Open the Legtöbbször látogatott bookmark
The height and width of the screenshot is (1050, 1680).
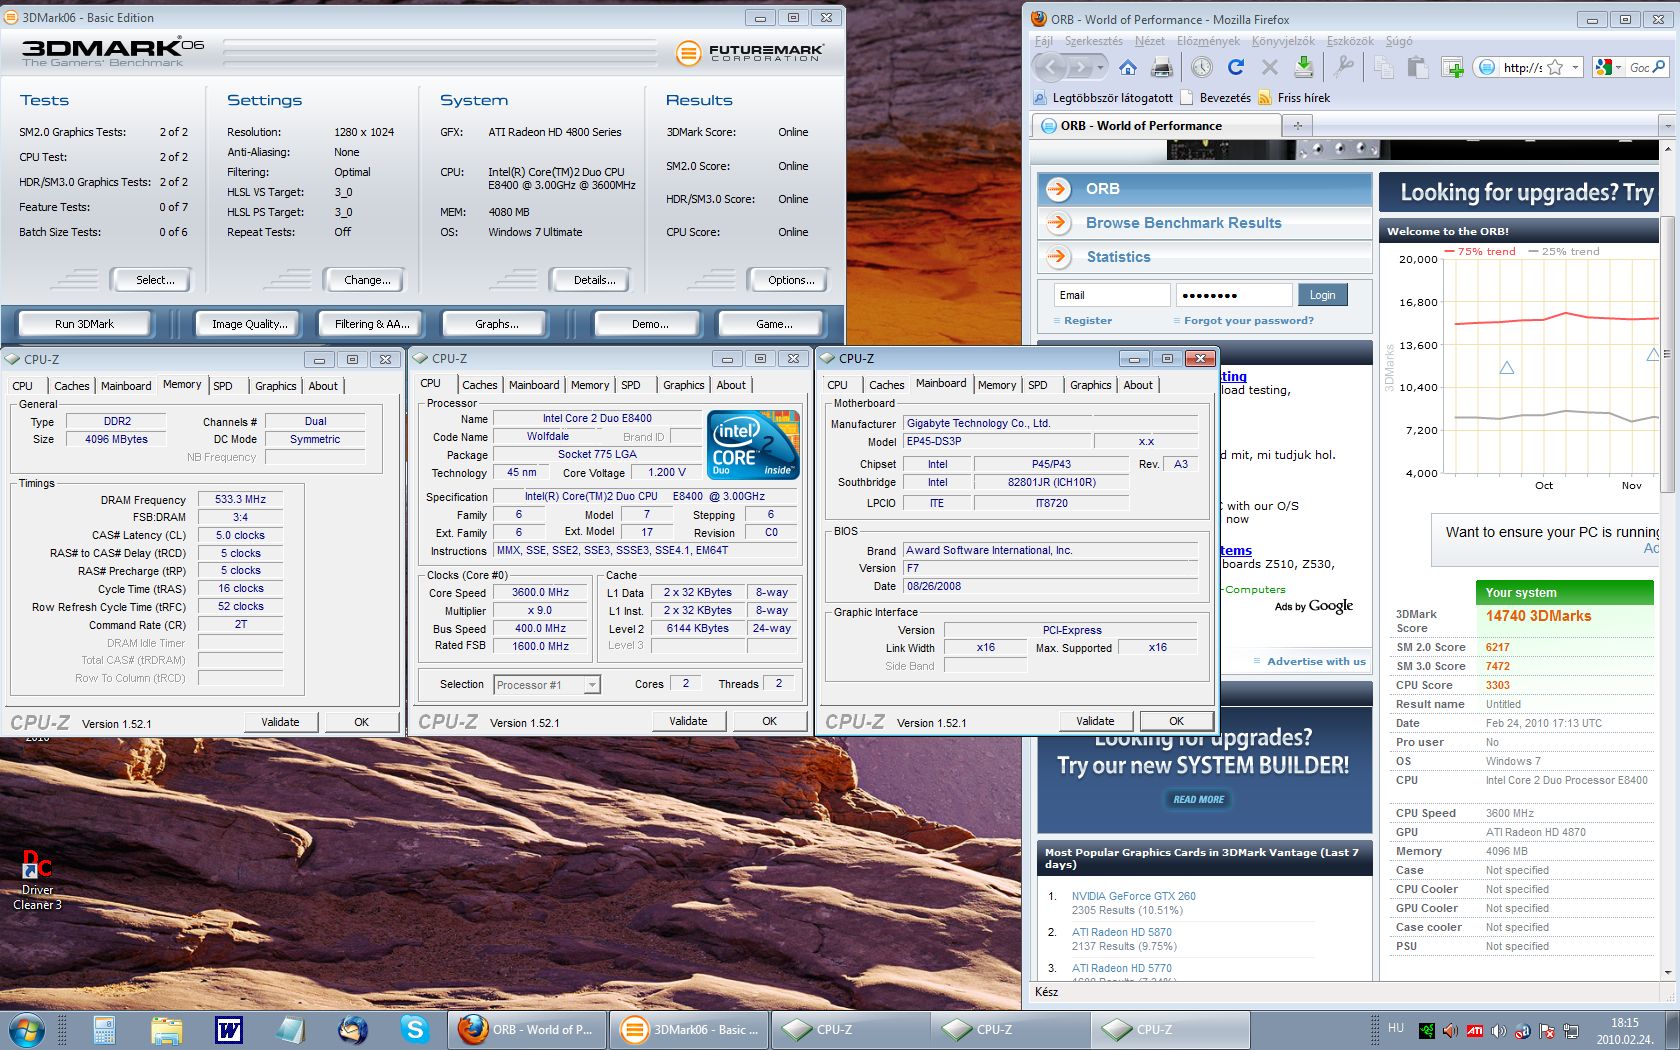1102,98
